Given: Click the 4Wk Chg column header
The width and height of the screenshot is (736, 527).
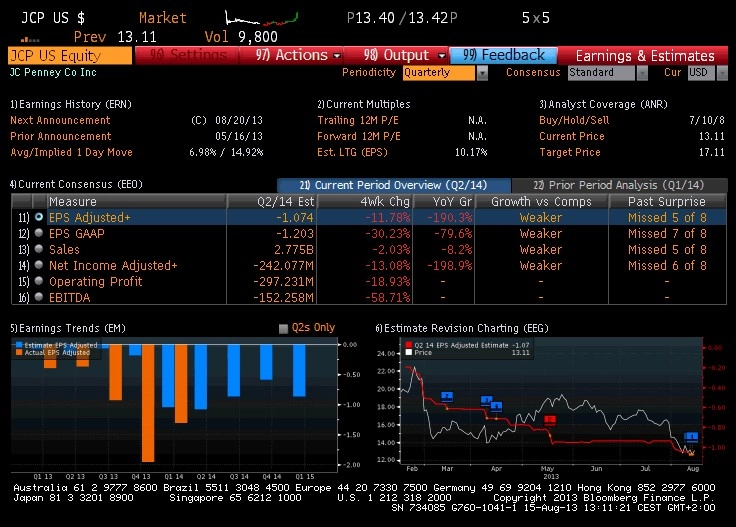Looking at the screenshot, I should (365, 201).
